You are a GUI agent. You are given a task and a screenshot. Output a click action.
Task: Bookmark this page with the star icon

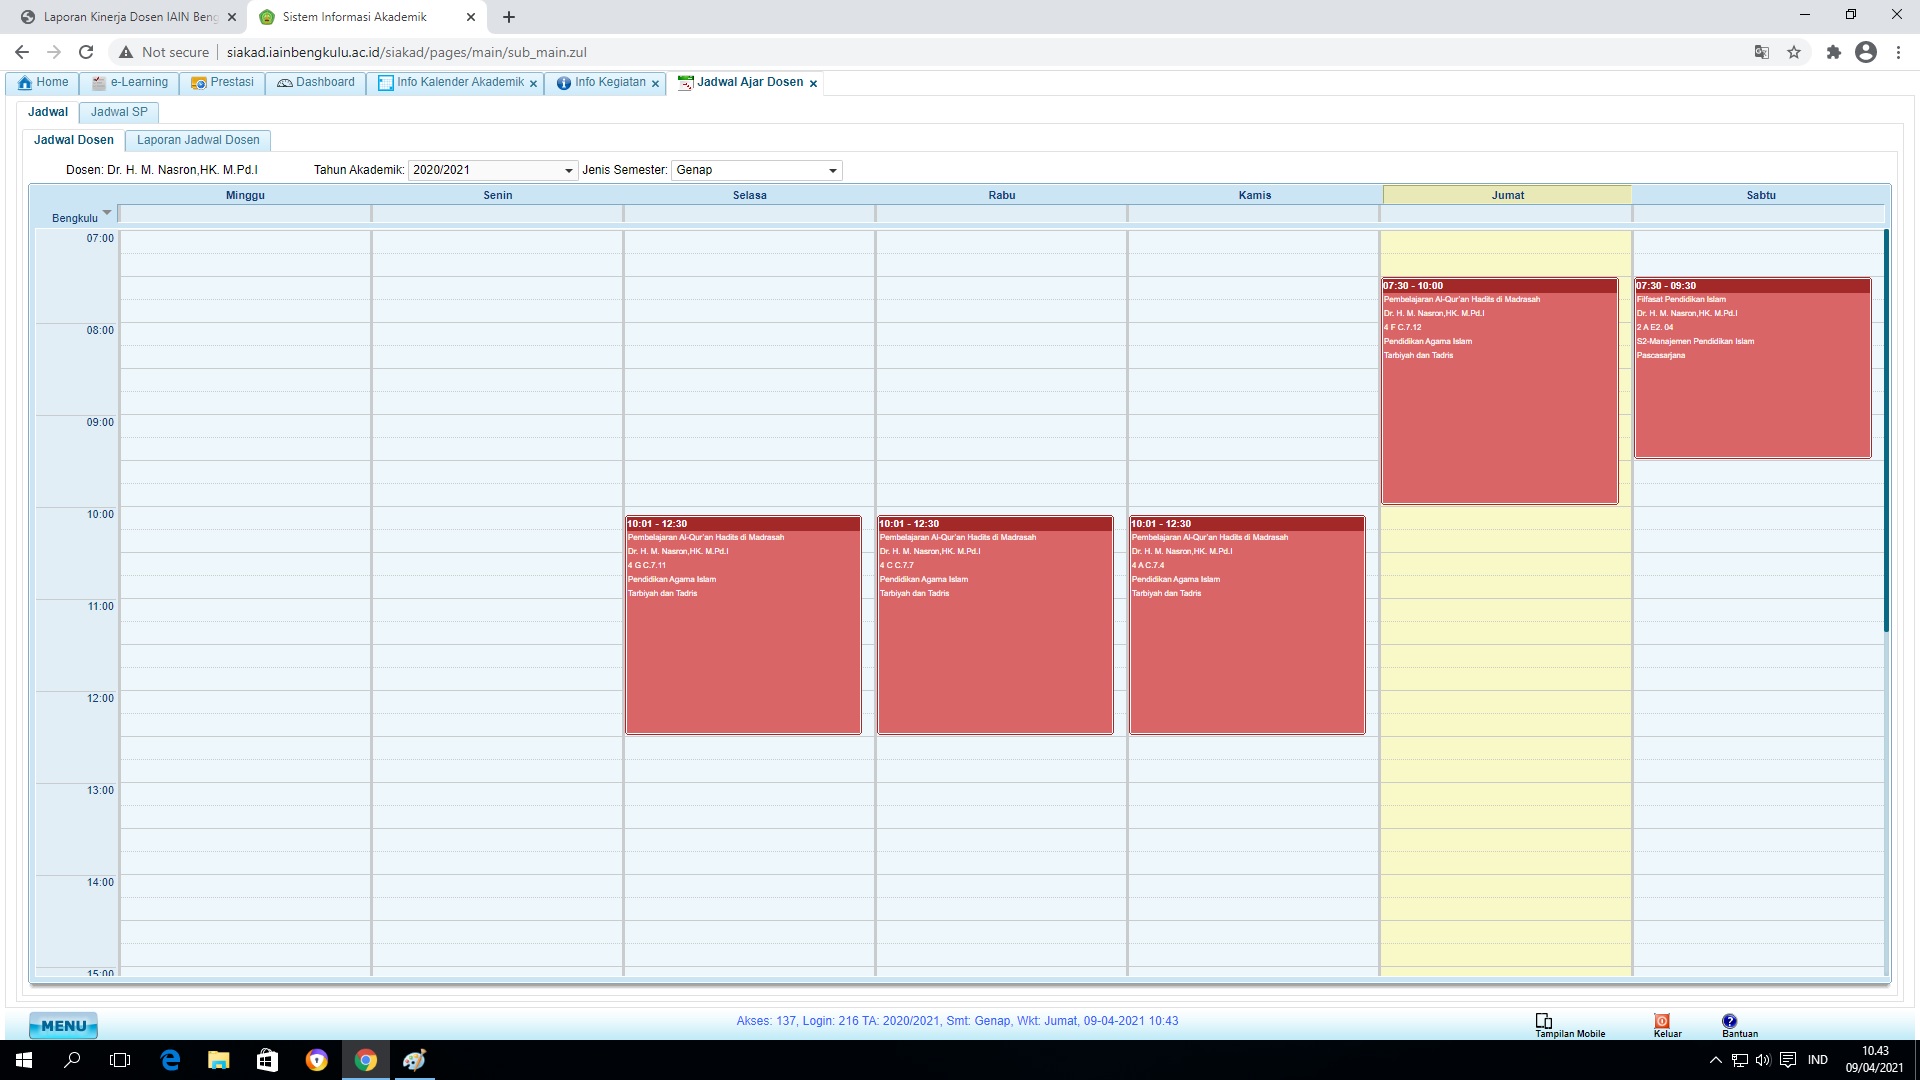[1794, 52]
